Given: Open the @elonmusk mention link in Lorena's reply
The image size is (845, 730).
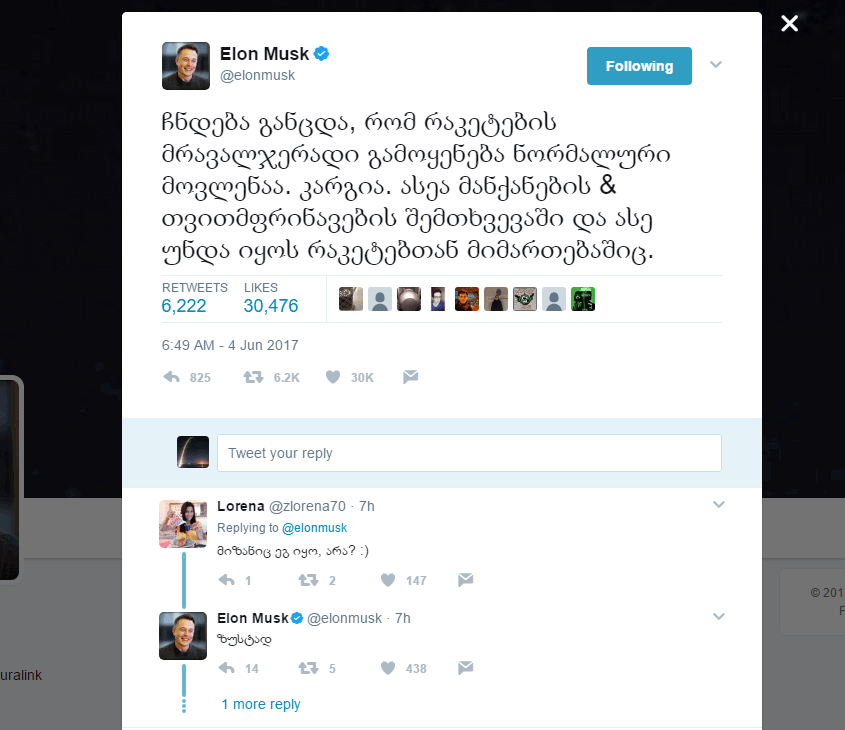Looking at the screenshot, I should (x=314, y=528).
